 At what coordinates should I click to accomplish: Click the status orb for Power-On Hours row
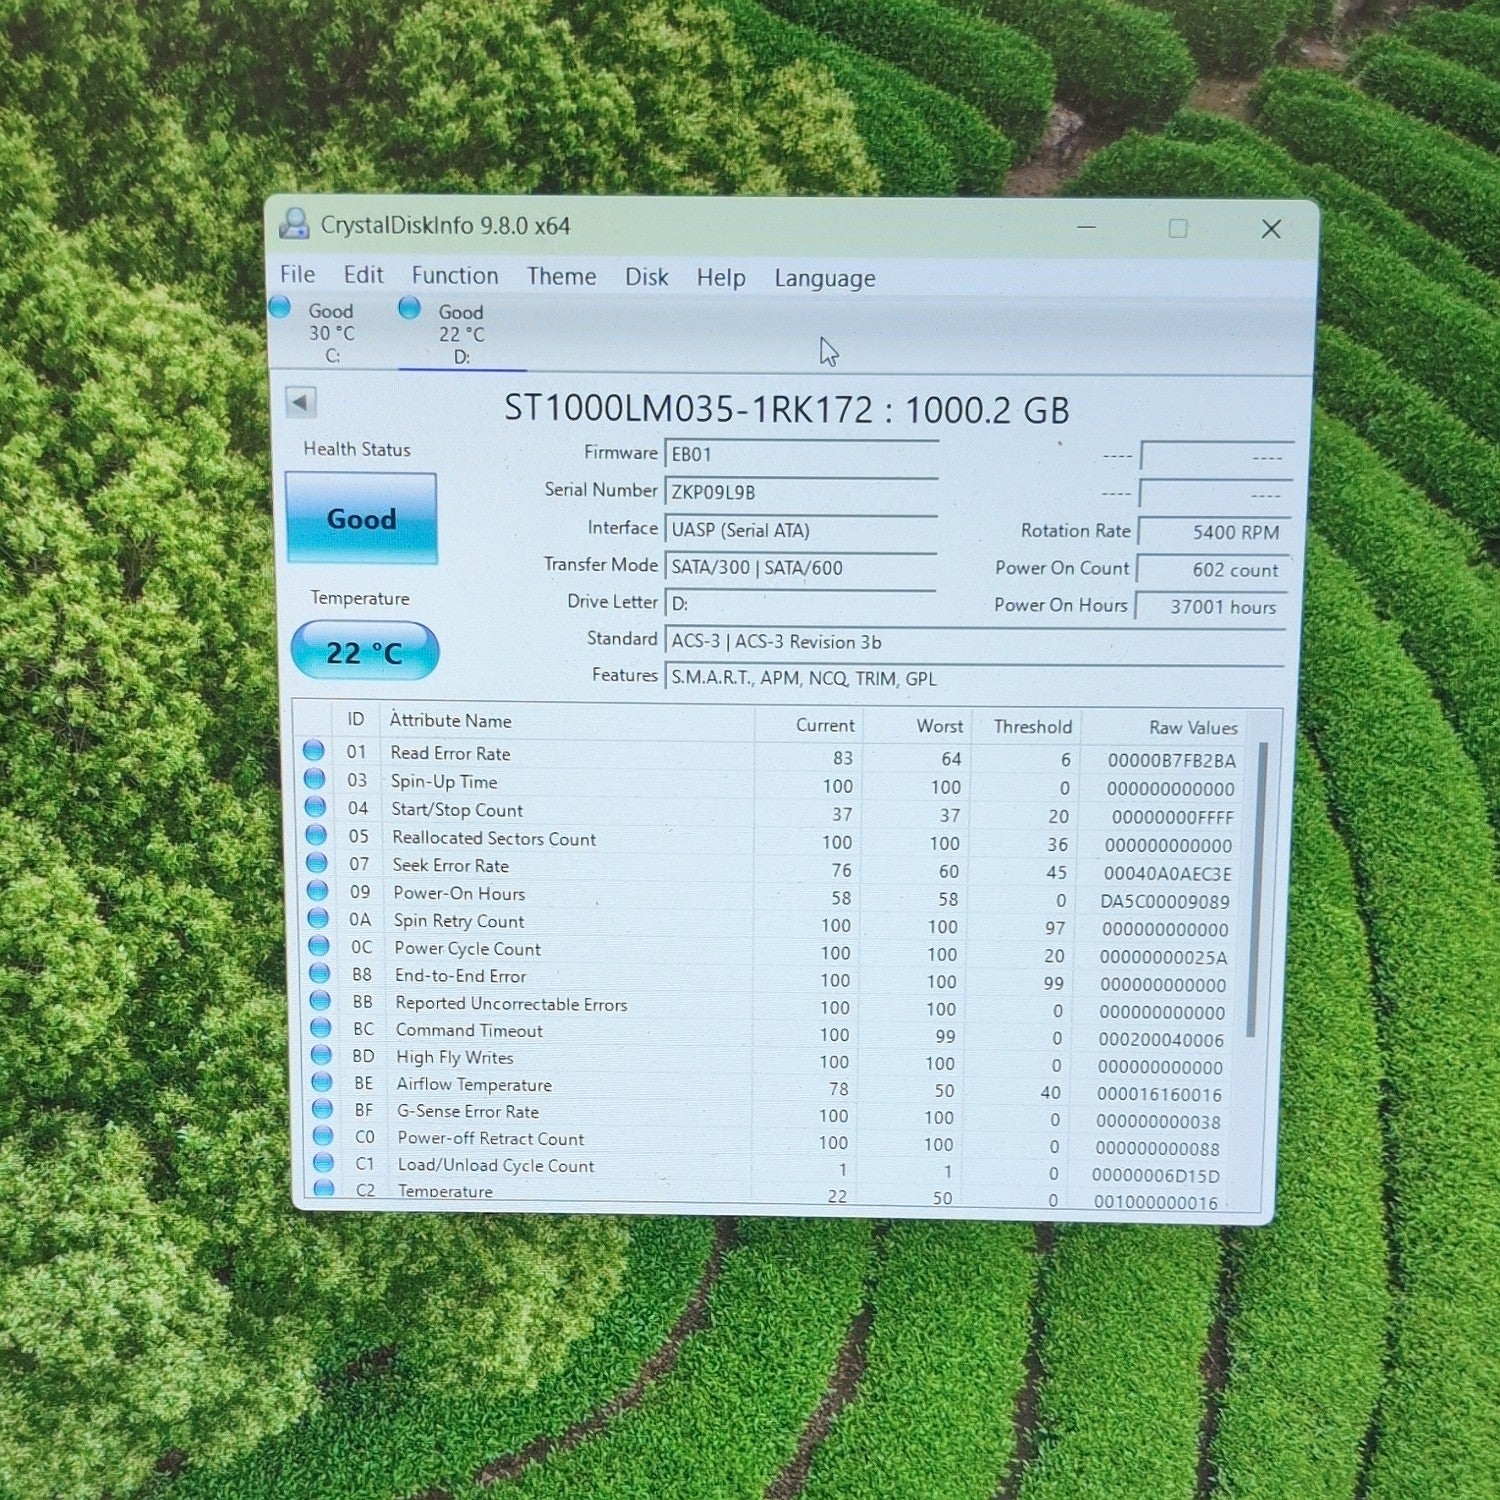[x=317, y=890]
